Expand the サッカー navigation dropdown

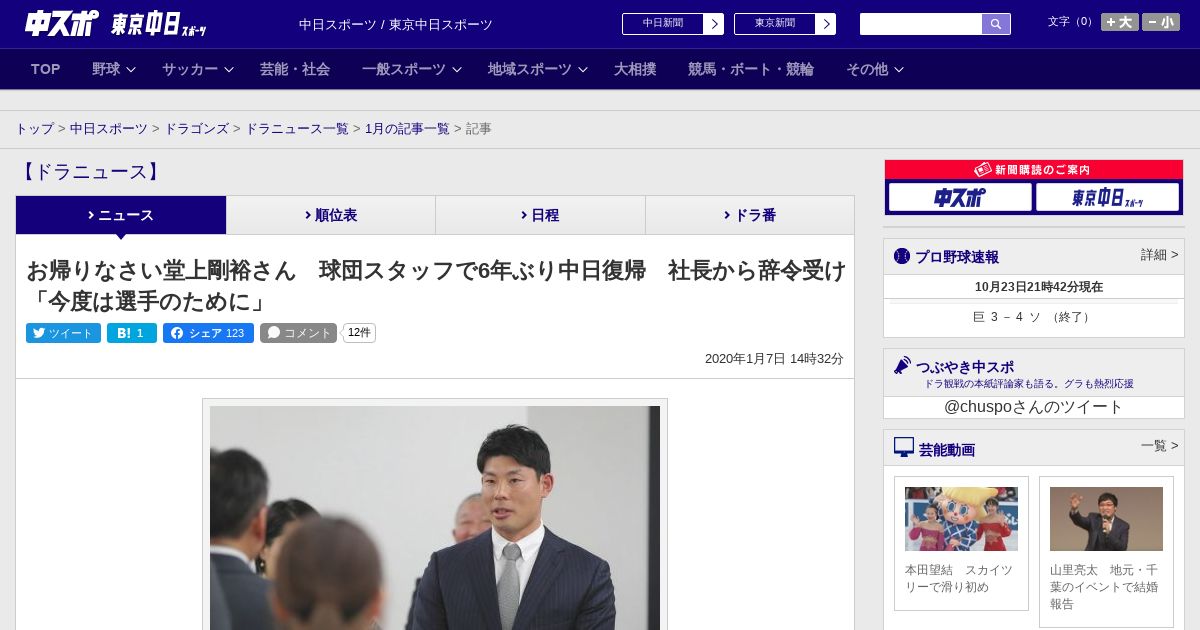point(197,69)
